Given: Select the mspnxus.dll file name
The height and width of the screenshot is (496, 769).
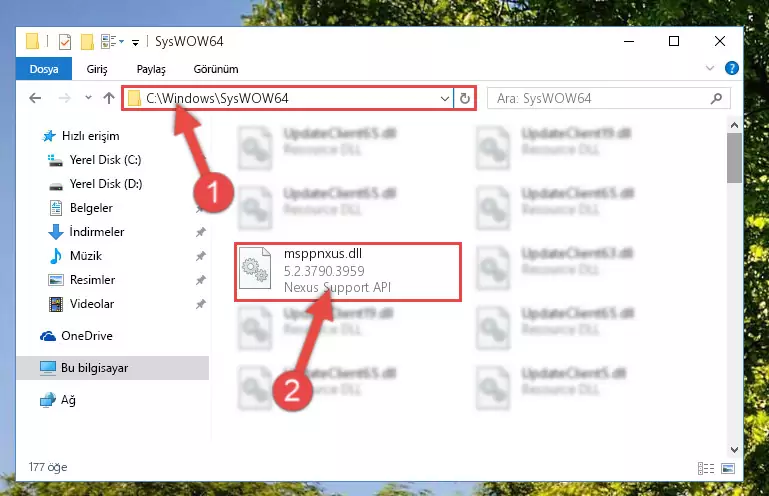Looking at the screenshot, I should click(323, 254).
